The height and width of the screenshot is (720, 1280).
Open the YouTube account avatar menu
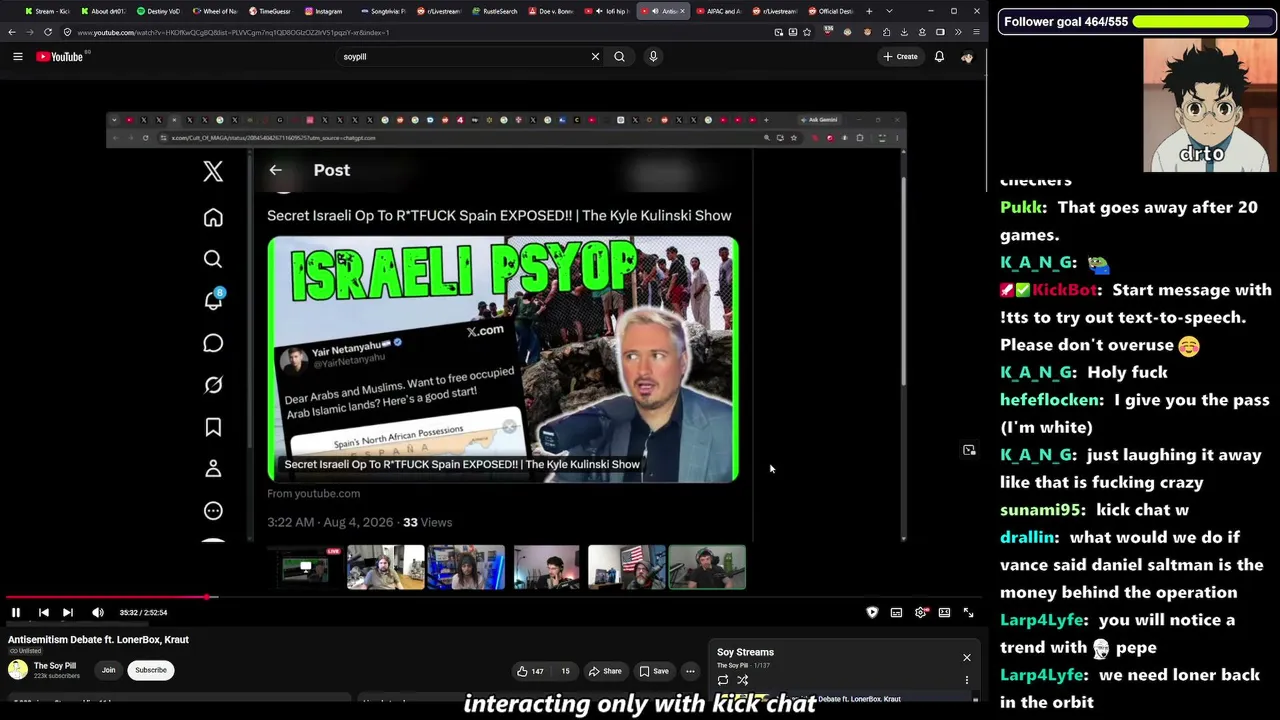pyautogui.click(x=967, y=57)
